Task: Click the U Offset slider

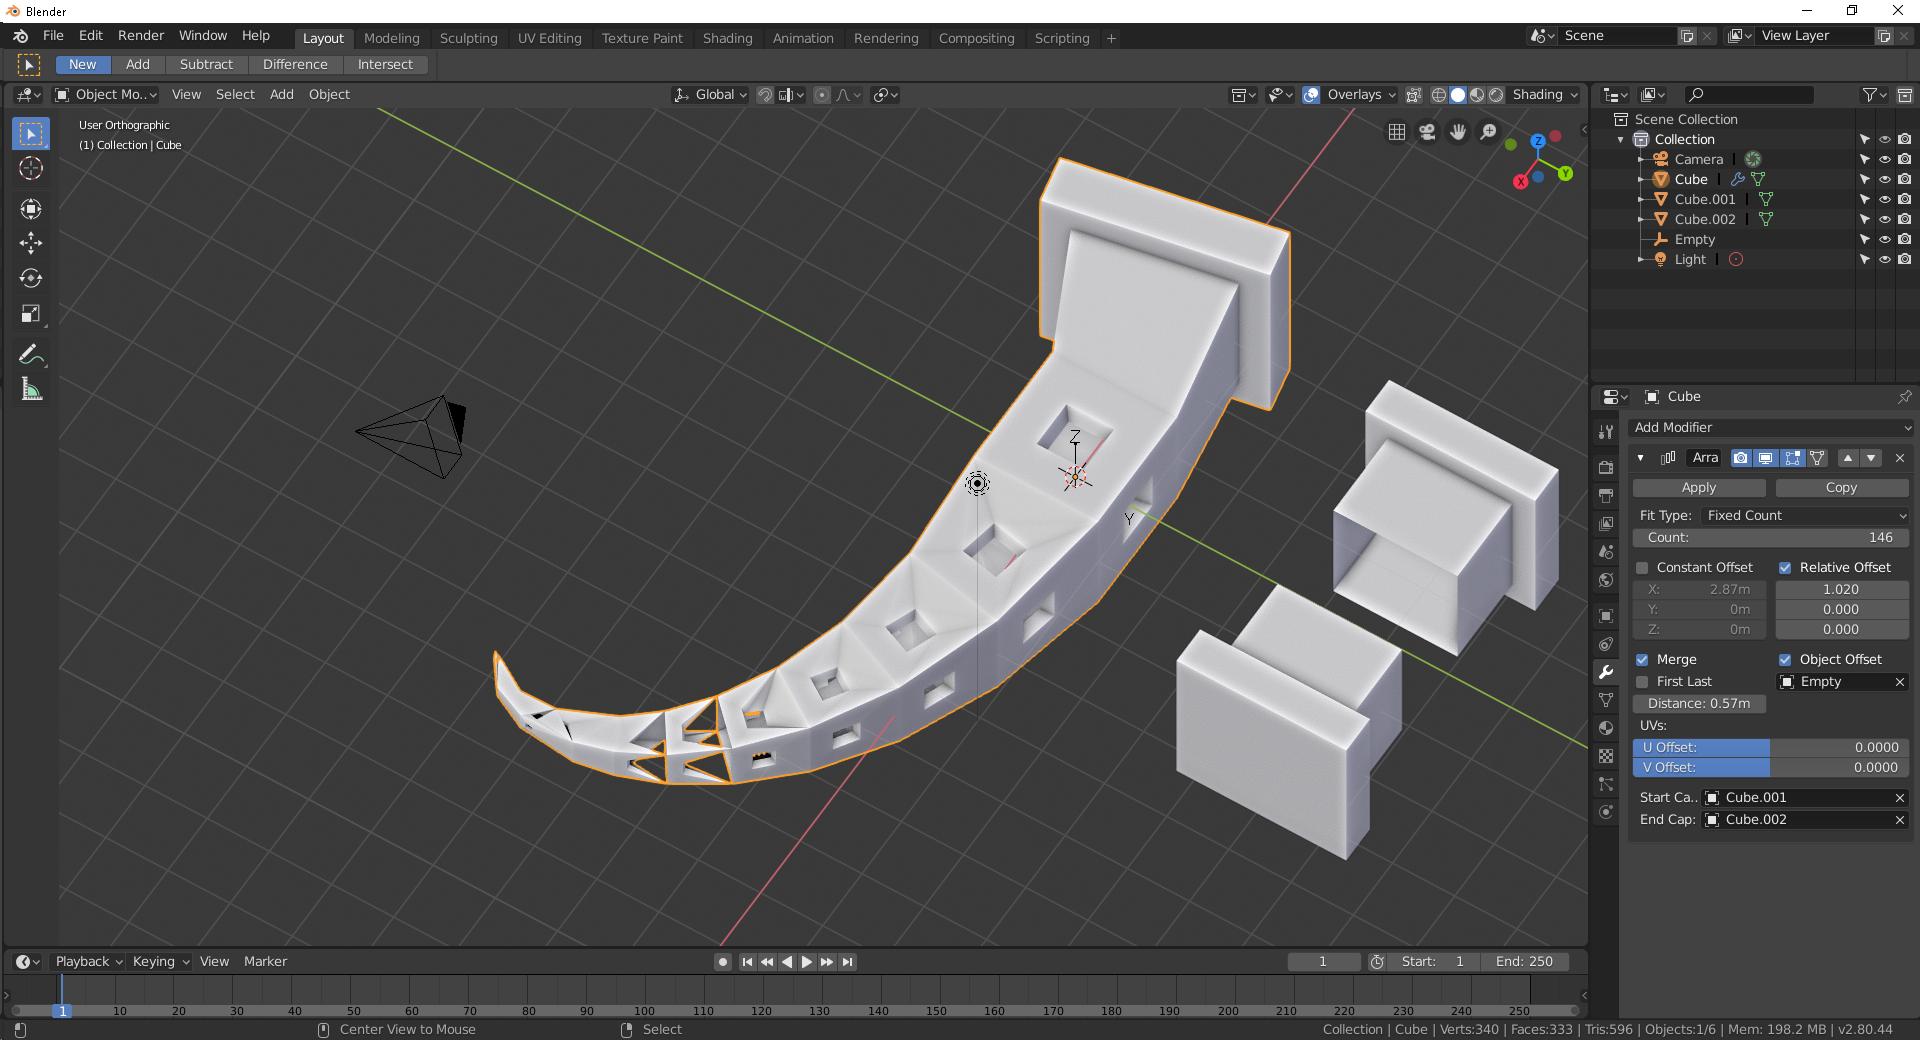Action: click(1770, 748)
